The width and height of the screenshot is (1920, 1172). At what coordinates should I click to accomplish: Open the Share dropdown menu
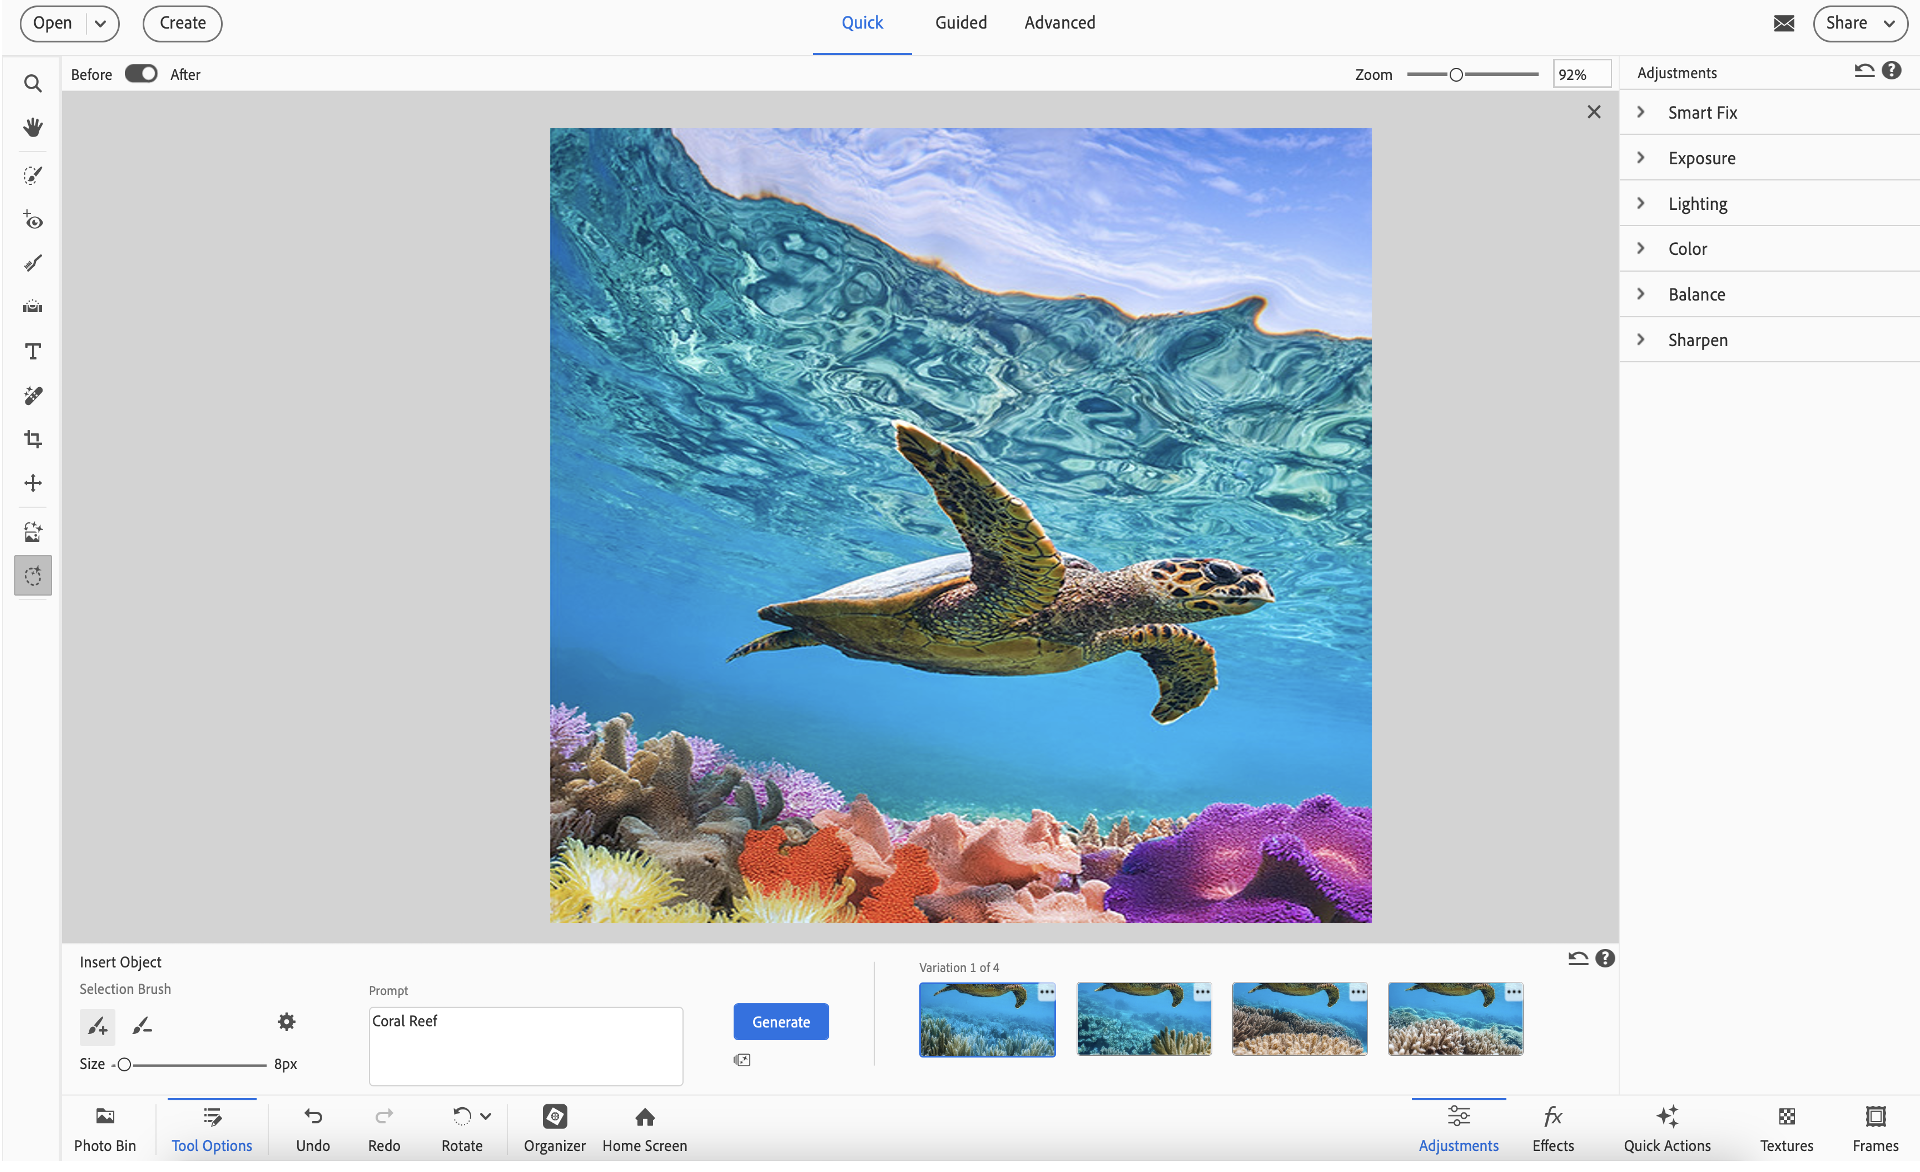[x=1860, y=23]
